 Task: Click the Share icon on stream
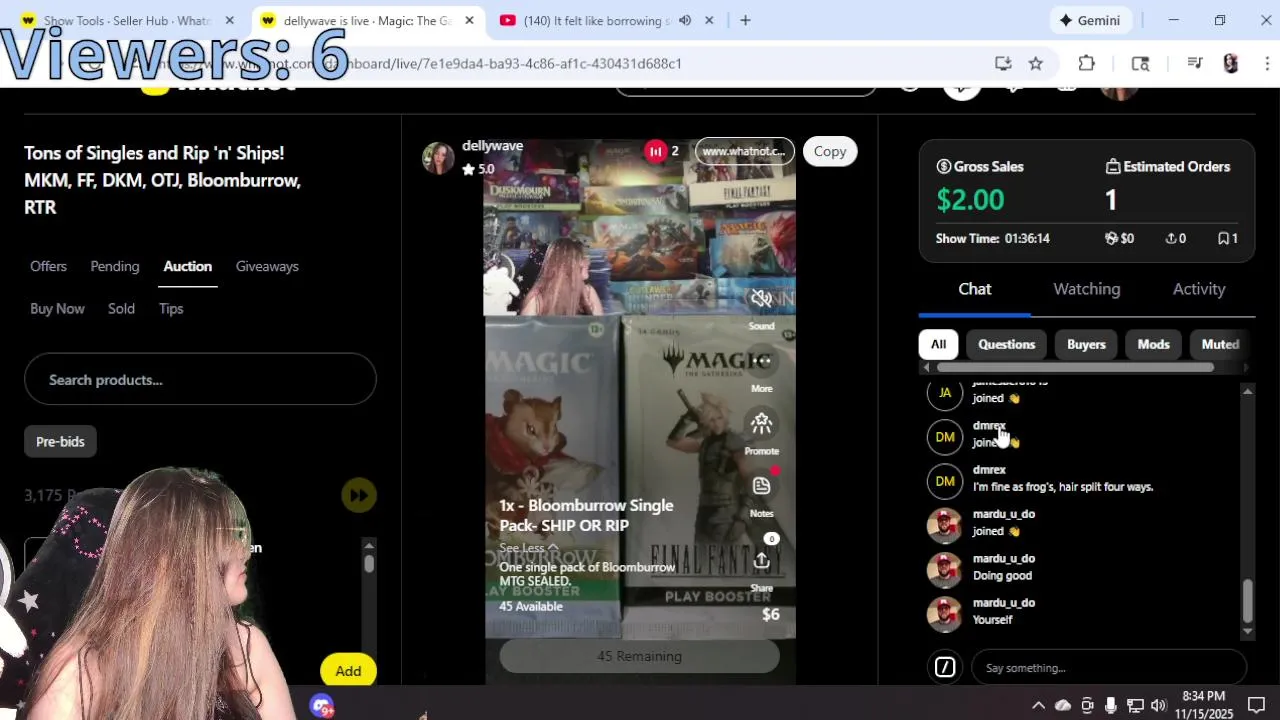(761, 560)
